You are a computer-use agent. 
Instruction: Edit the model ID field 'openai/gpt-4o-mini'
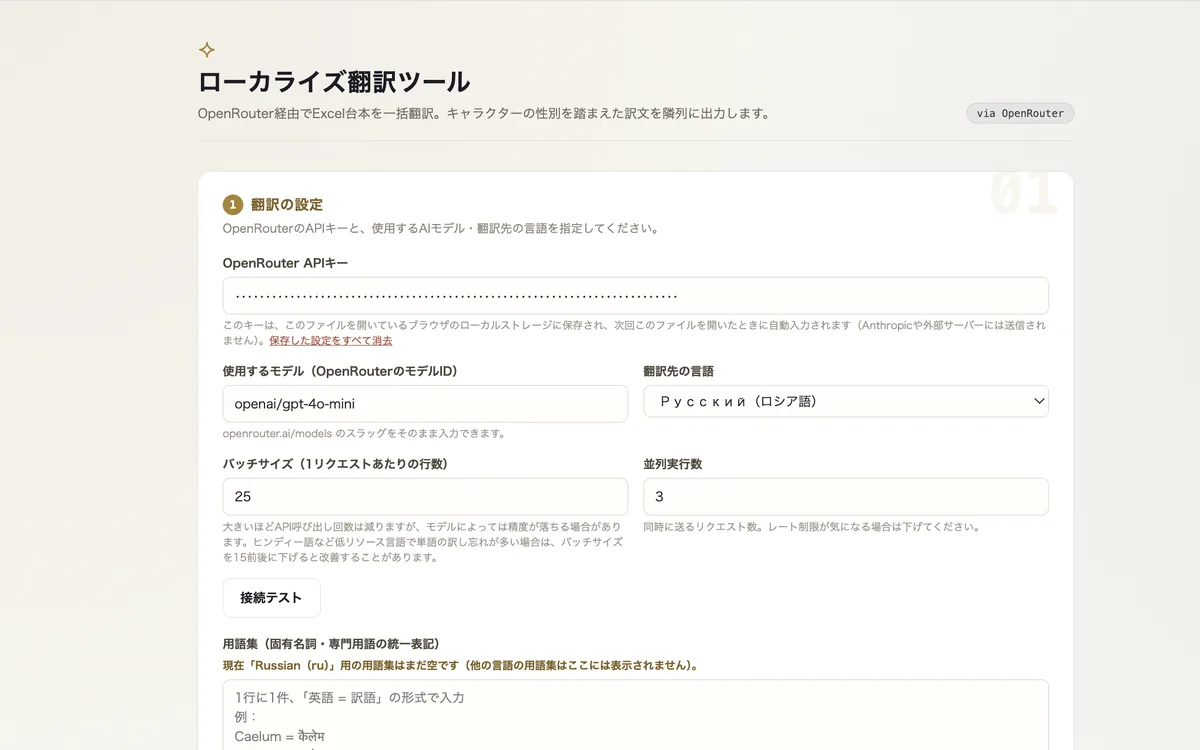[425, 404]
